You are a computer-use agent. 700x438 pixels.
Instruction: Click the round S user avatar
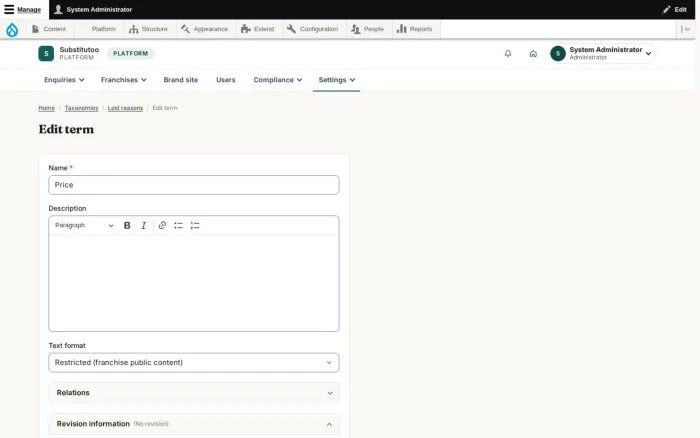coord(558,54)
